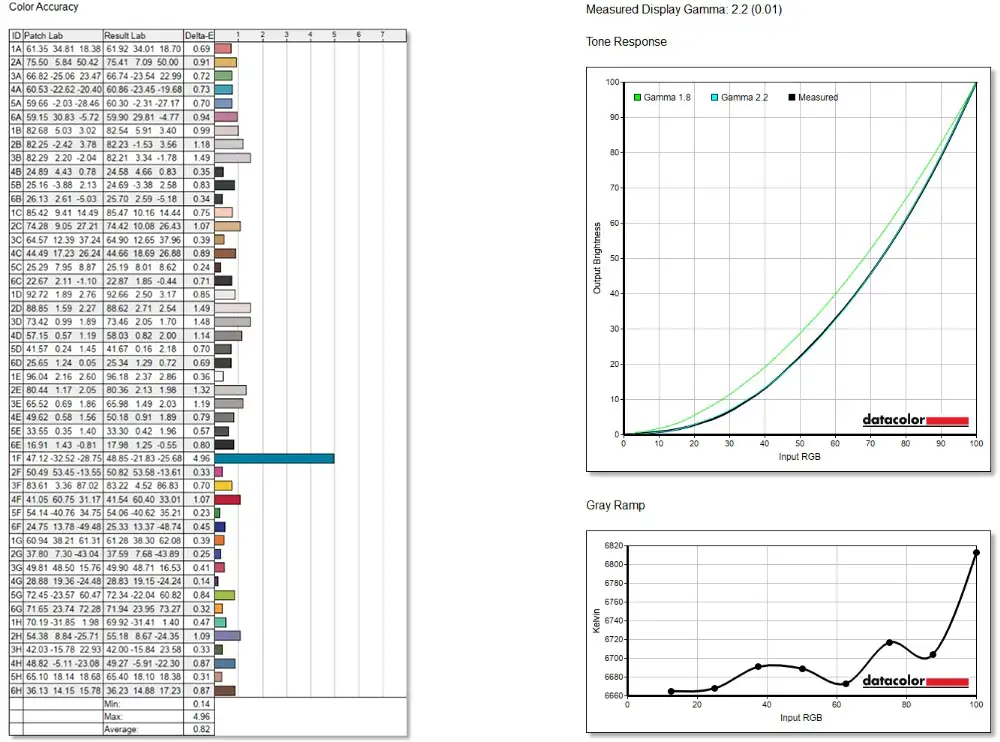
Task: Click the Max Delta-E value 4.96
Action: pos(202,716)
